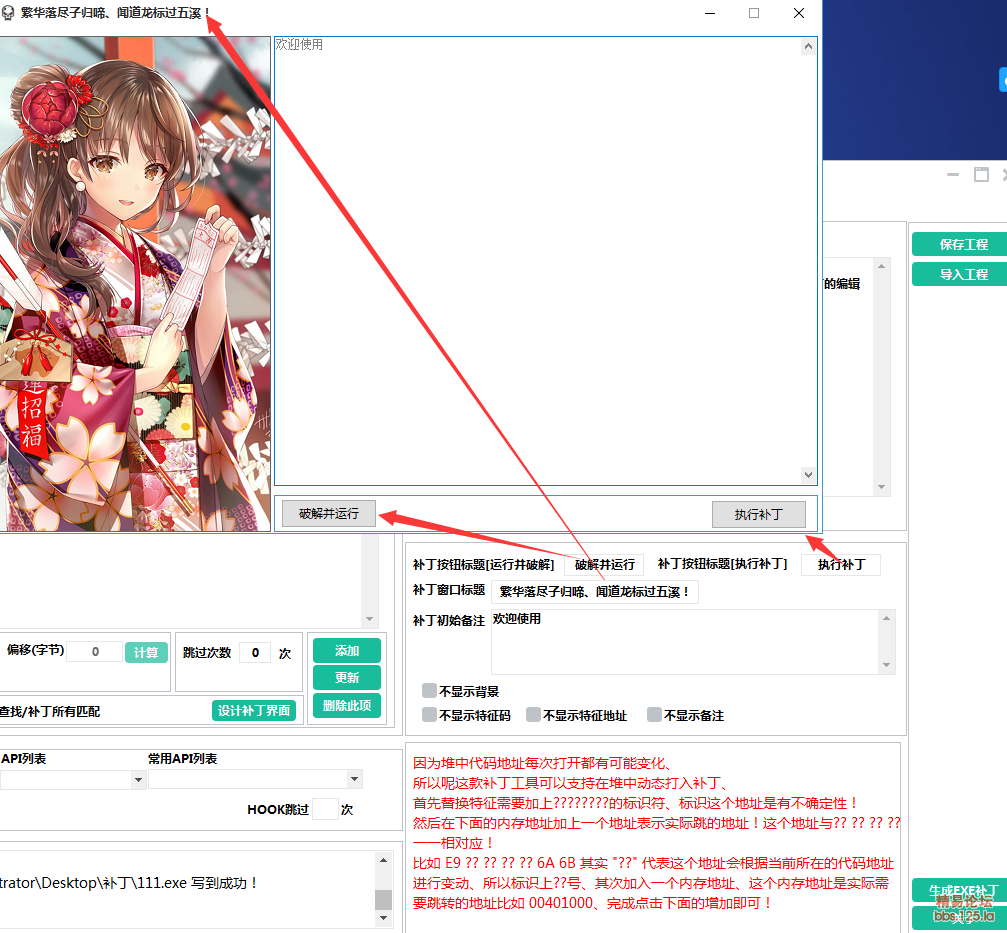Click the 执行补丁 button in preview window
Screen dimensions: 1007x933
click(x=758, y=514)
